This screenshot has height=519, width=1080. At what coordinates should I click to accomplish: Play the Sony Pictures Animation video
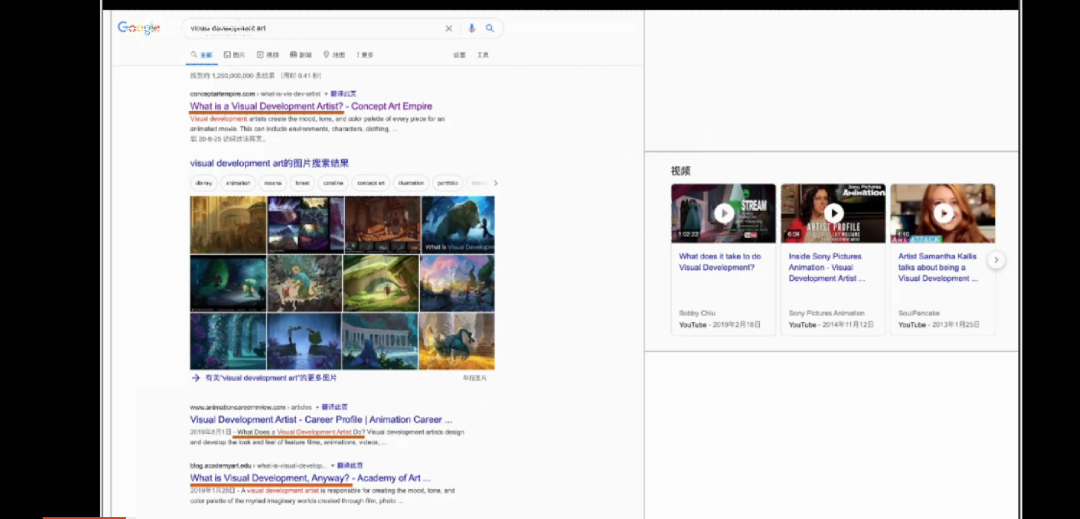(x=833, y=213)
